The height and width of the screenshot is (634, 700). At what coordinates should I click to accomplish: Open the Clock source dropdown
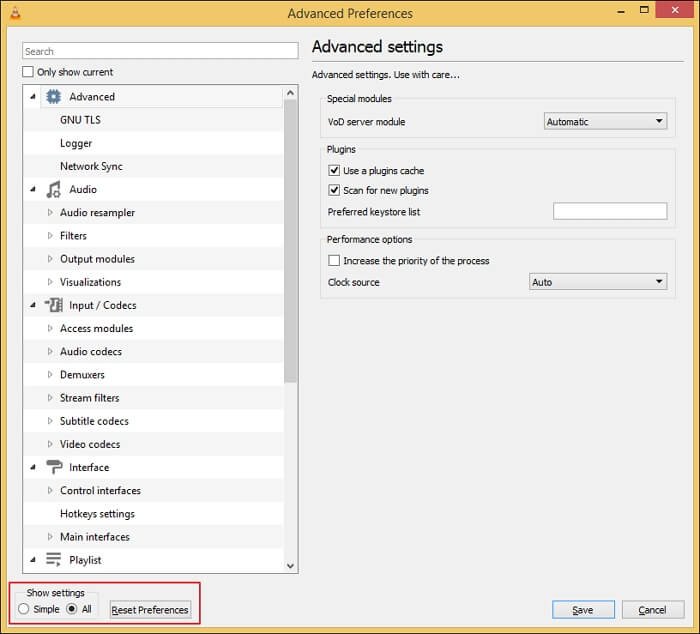[597, 282]
